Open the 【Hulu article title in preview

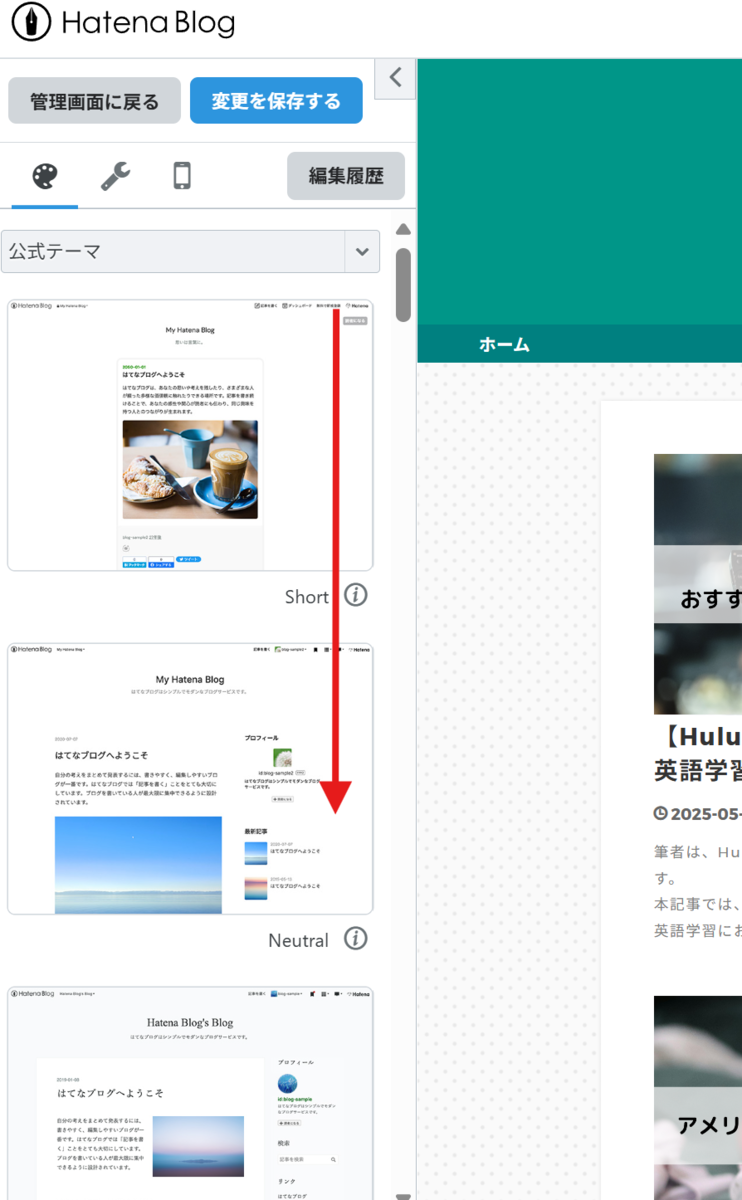(698, 754)
